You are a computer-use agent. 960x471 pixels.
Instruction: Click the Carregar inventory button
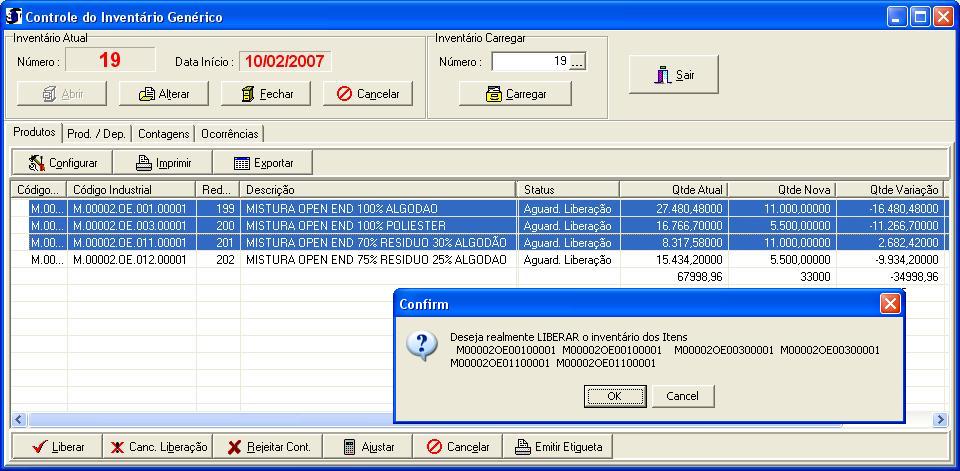coord(515,94)
